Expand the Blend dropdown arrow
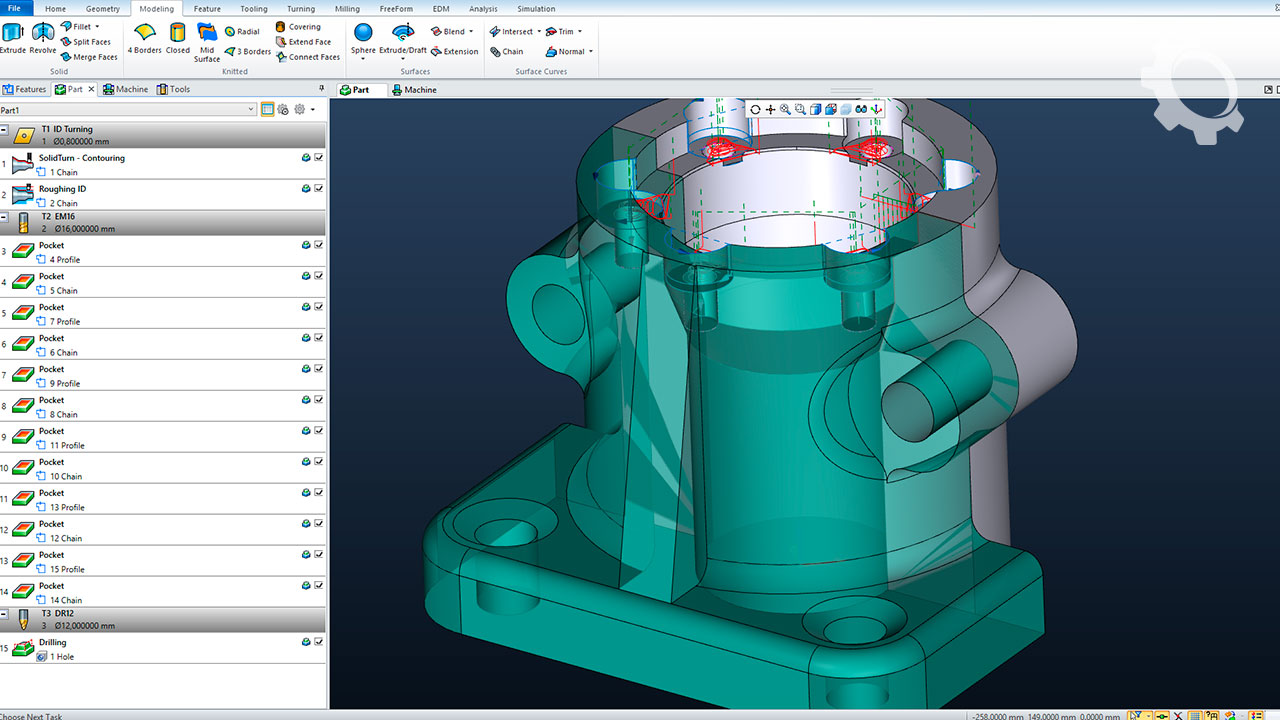 click(471, 32)
